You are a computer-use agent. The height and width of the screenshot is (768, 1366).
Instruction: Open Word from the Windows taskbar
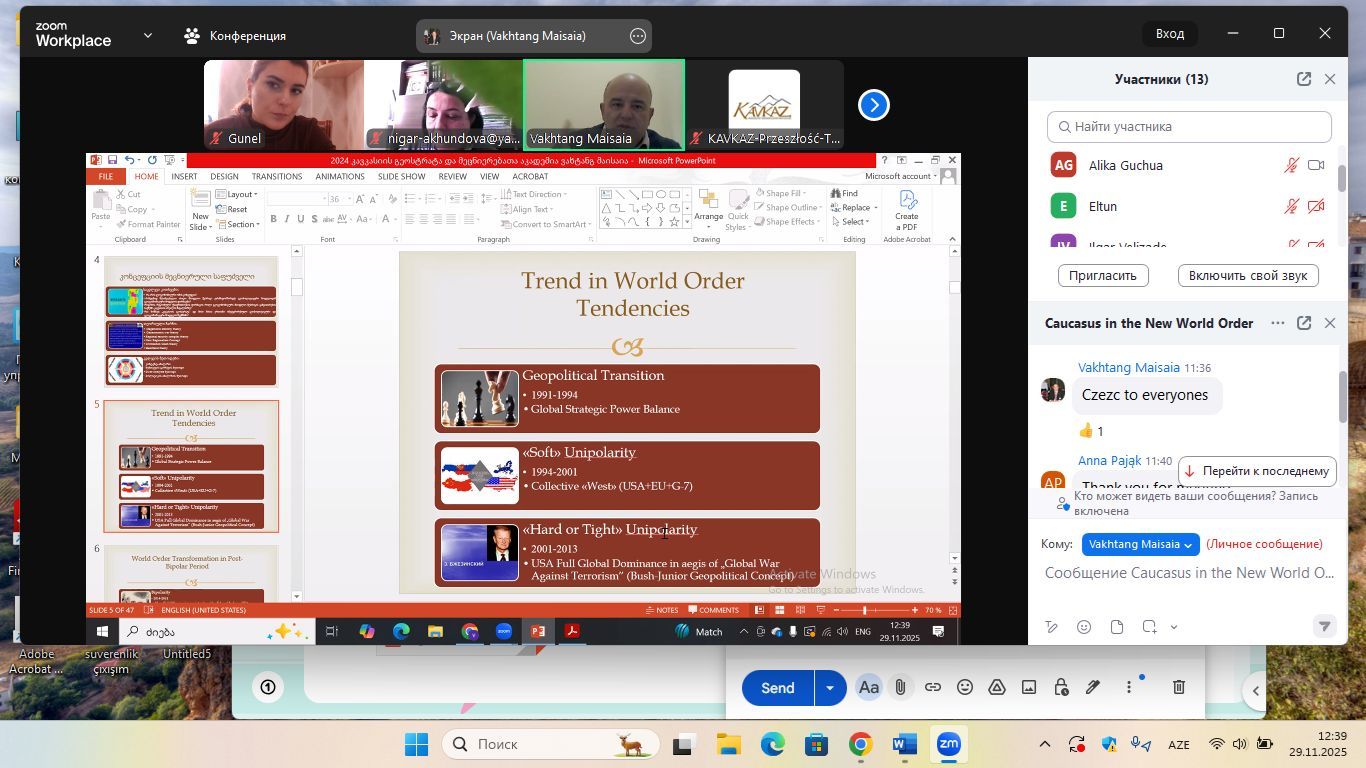point(904,745)
